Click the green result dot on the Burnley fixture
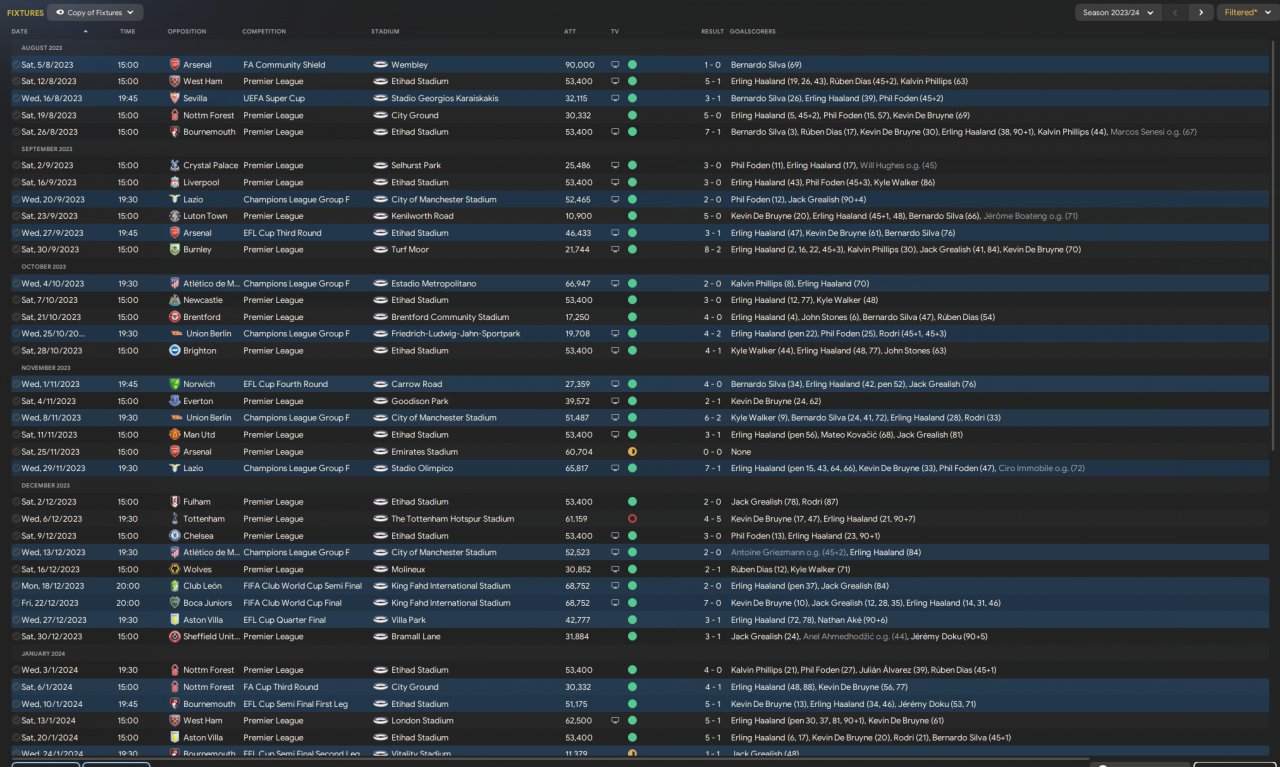Viewport: 1280px width, 767px height. pyautogui.click(x=632, y=250)
